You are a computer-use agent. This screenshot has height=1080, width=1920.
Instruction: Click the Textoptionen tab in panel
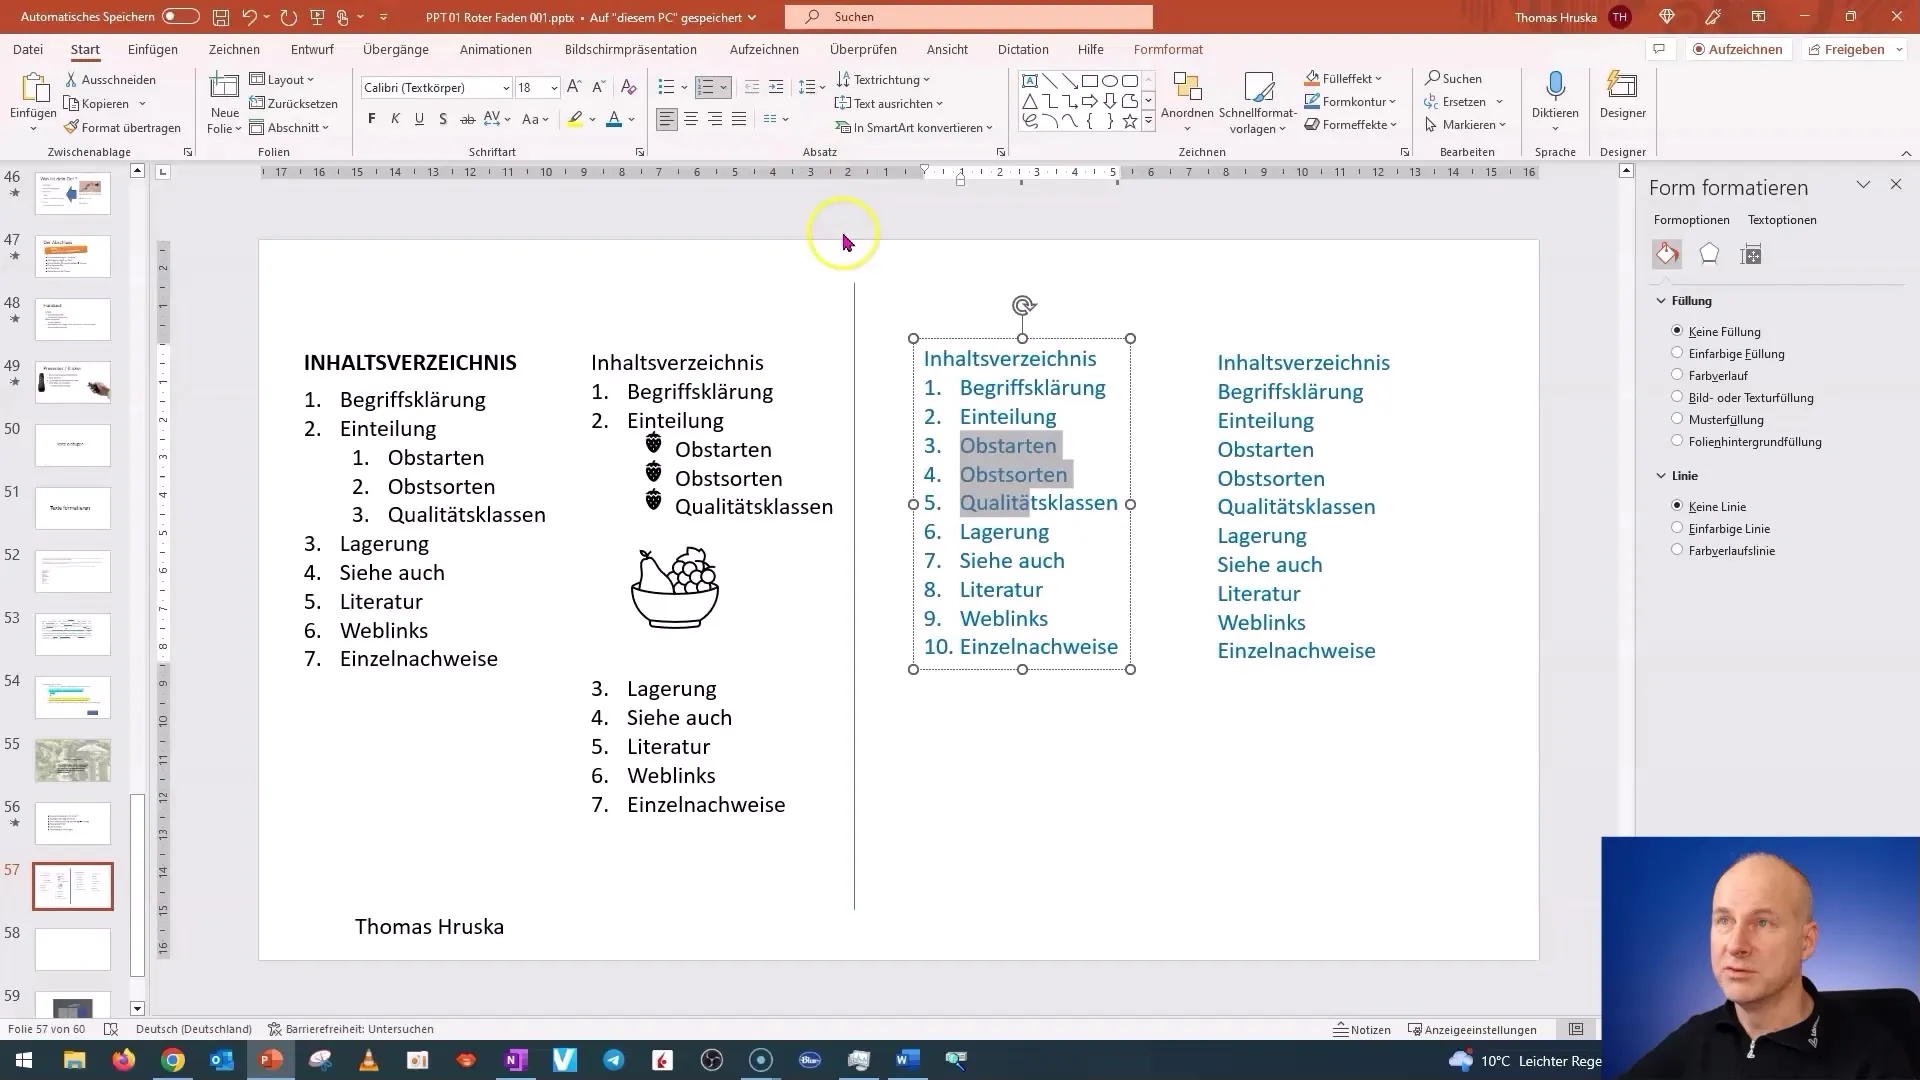(x=1782, y=219)
